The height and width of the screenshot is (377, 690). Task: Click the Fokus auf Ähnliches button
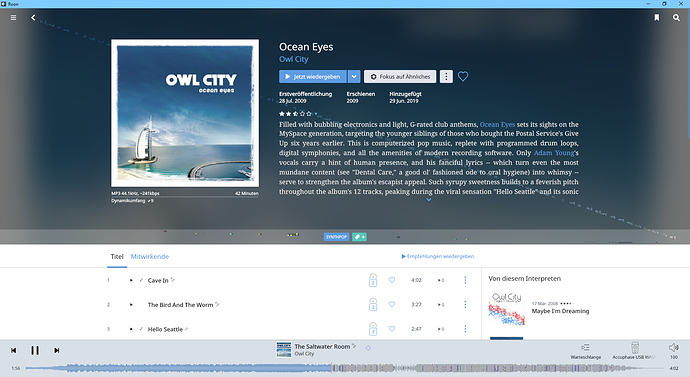pos(400,77)
